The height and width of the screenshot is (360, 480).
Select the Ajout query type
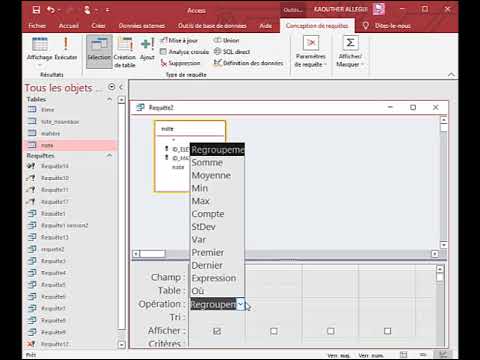[147, 49]
